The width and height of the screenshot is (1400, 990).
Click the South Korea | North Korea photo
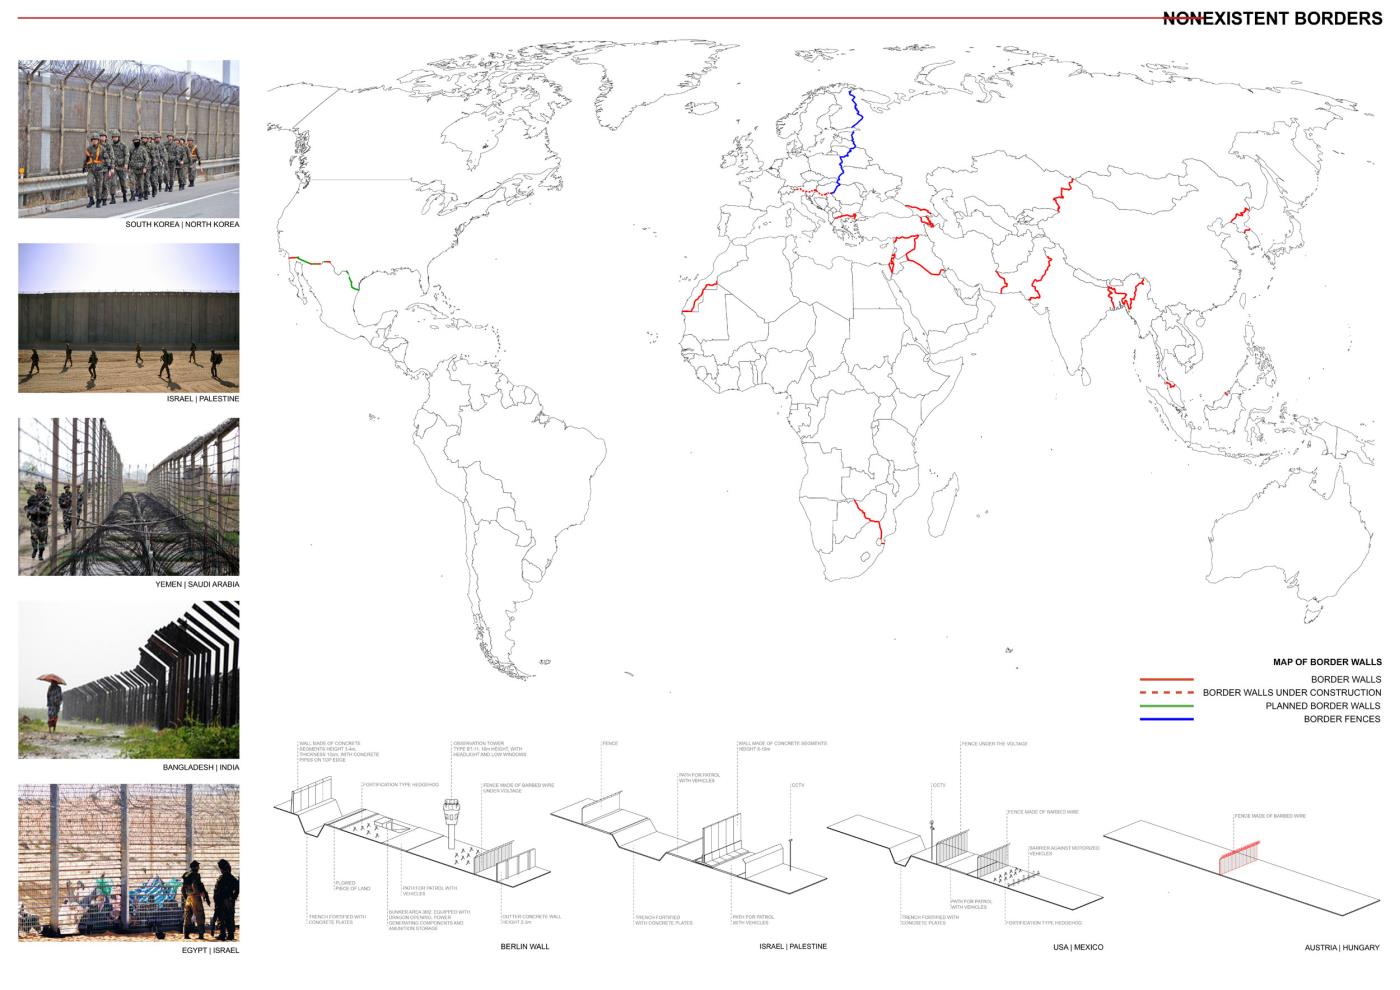[x=128, y=138]
